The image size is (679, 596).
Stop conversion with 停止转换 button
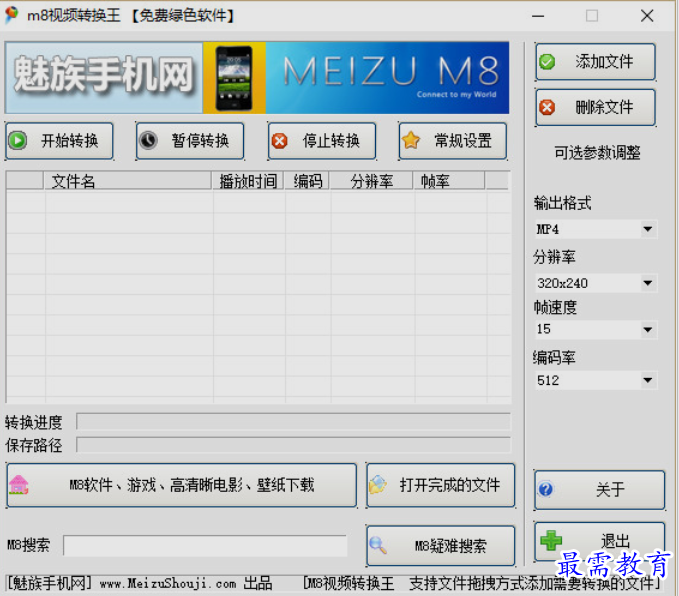tap(322, 141)
